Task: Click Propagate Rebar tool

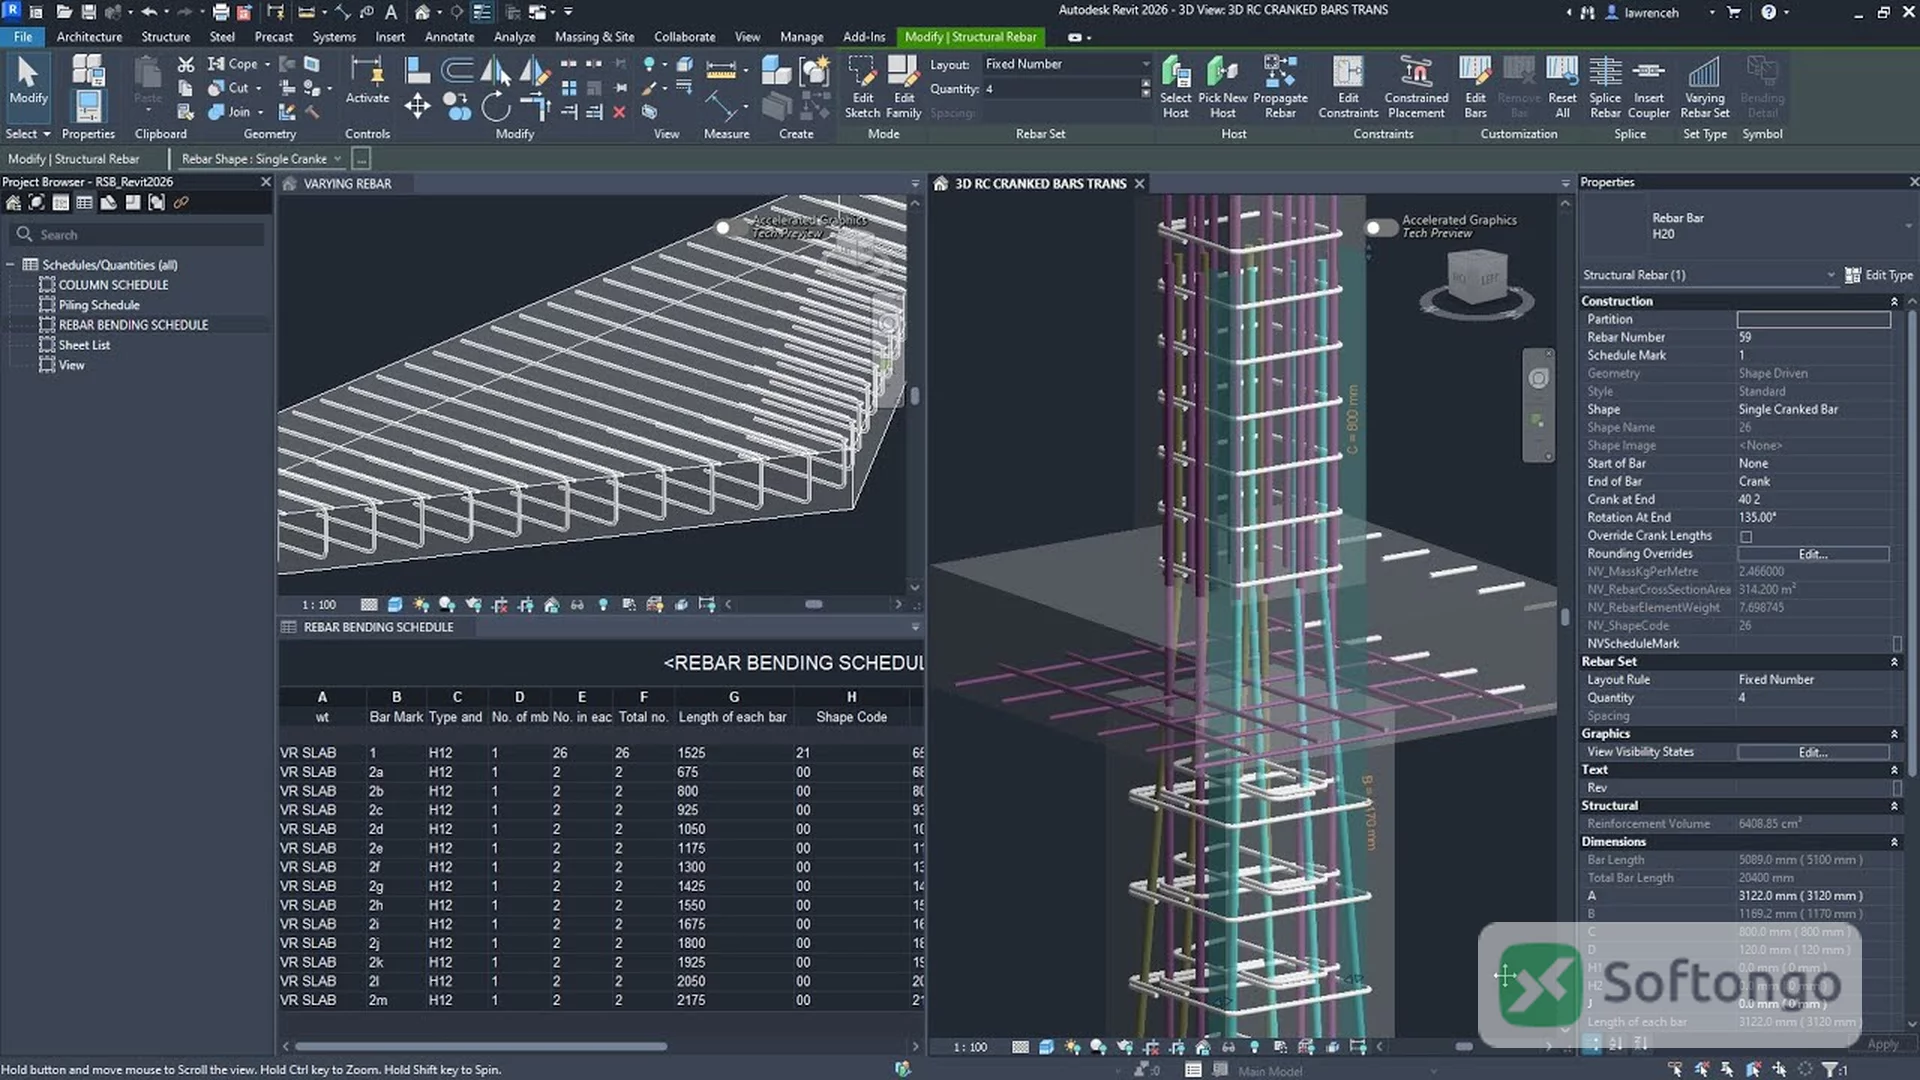Action: (1280, 87)
